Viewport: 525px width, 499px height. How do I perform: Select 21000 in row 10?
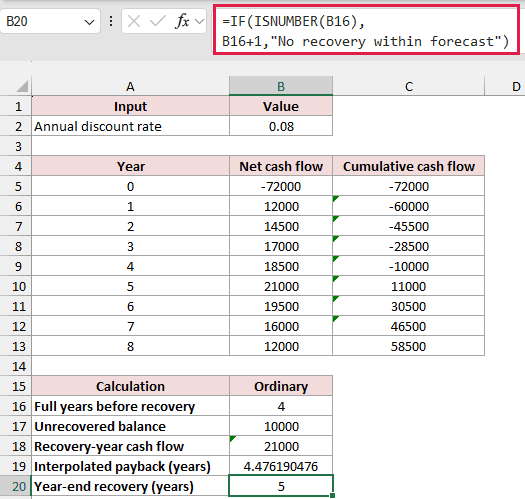pyautogui.click(x=281, y=286)
